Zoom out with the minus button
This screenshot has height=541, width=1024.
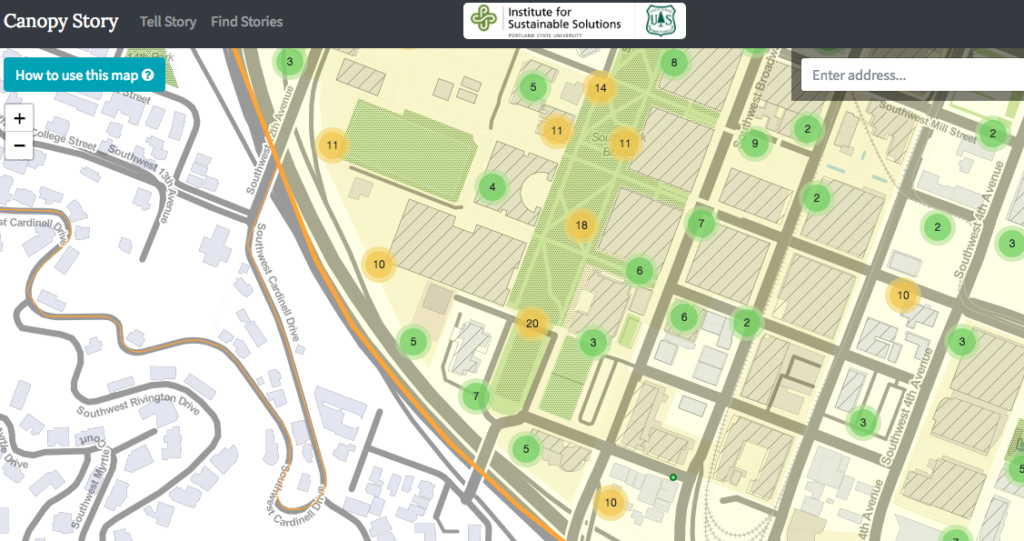coord(19,145)
